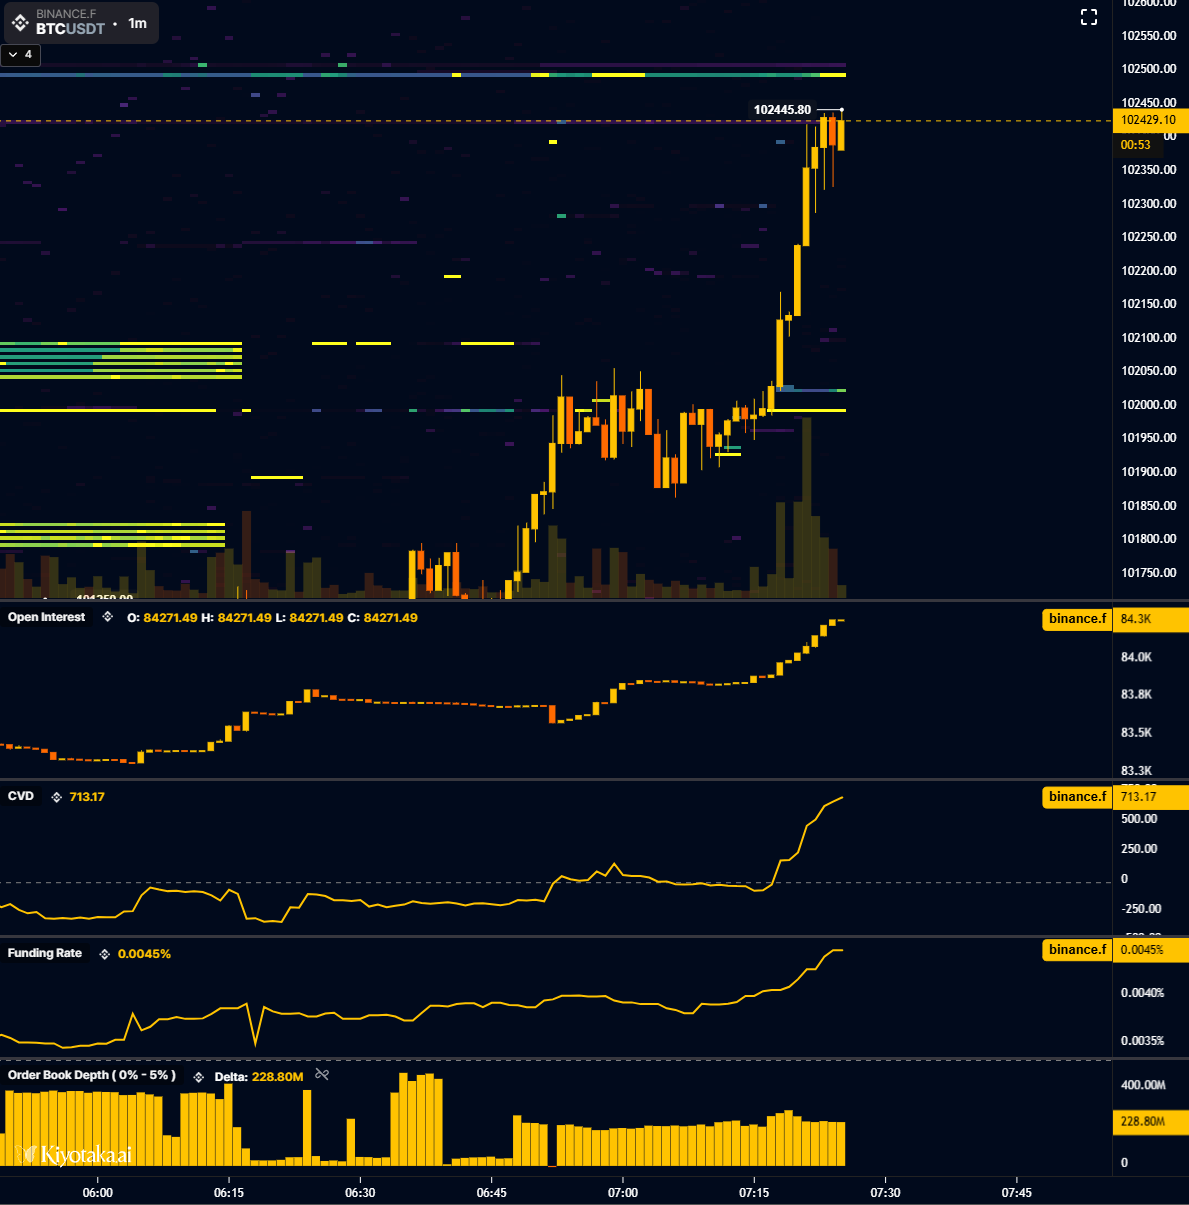
Task: Click the exchange icon in Funding Rate panel
Action: (x=104, y=953)
